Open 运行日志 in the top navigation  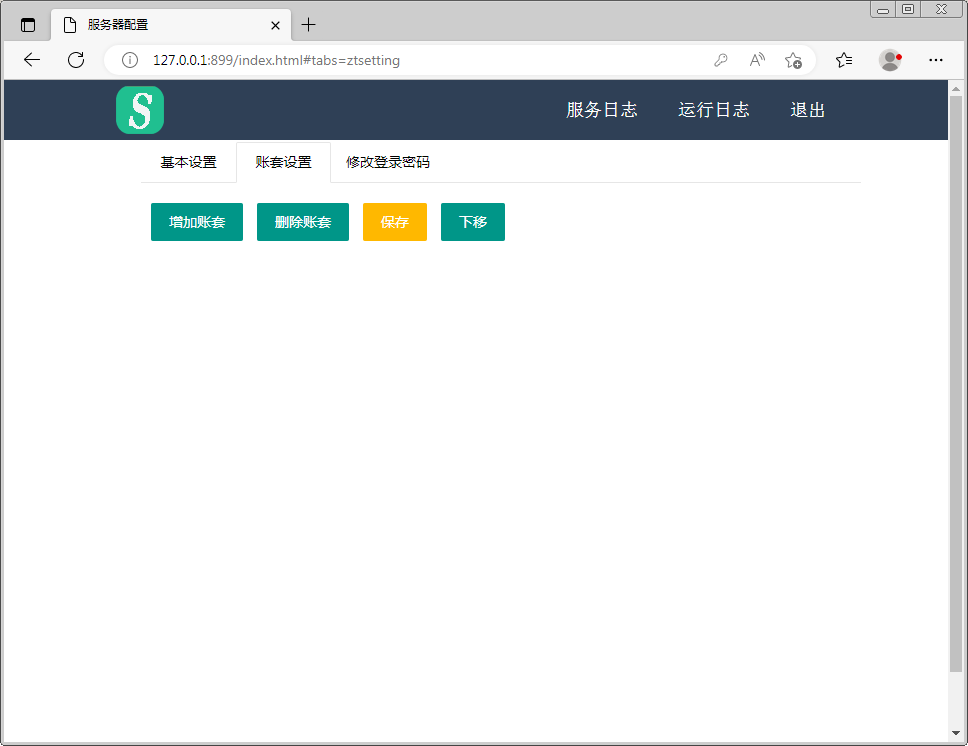(x=714, y=110)
